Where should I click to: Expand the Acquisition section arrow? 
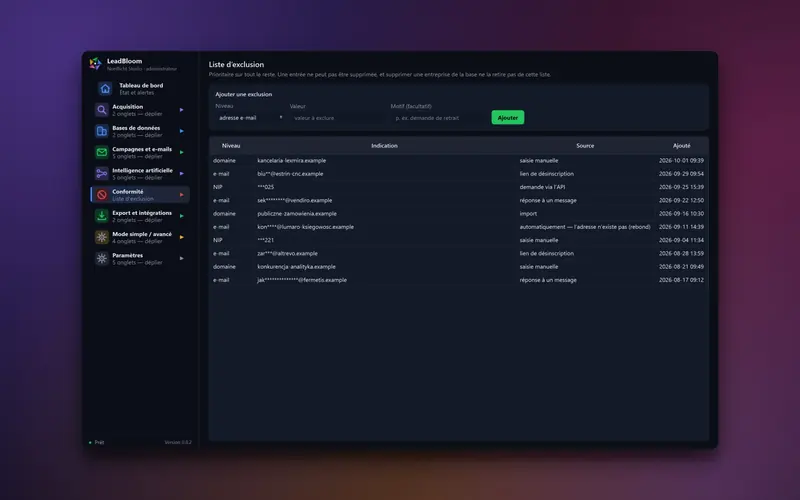[182, 110]
